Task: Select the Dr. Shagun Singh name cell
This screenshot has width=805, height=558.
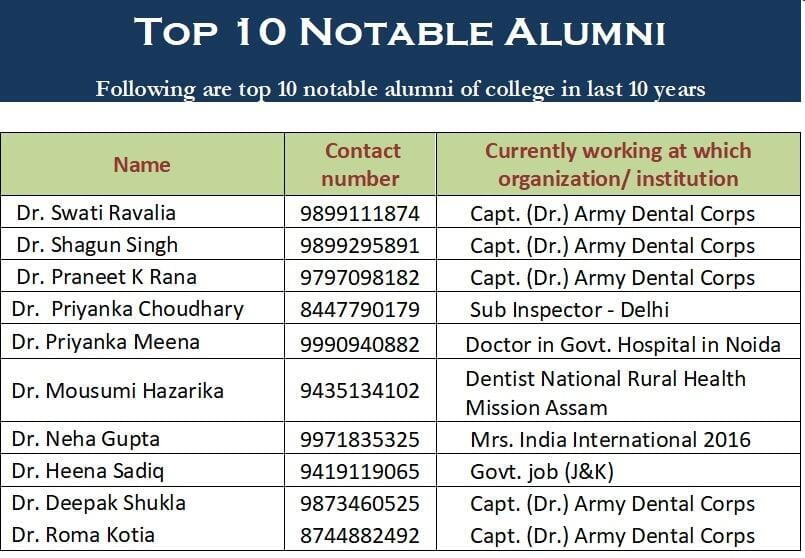Action: point(142,244)
